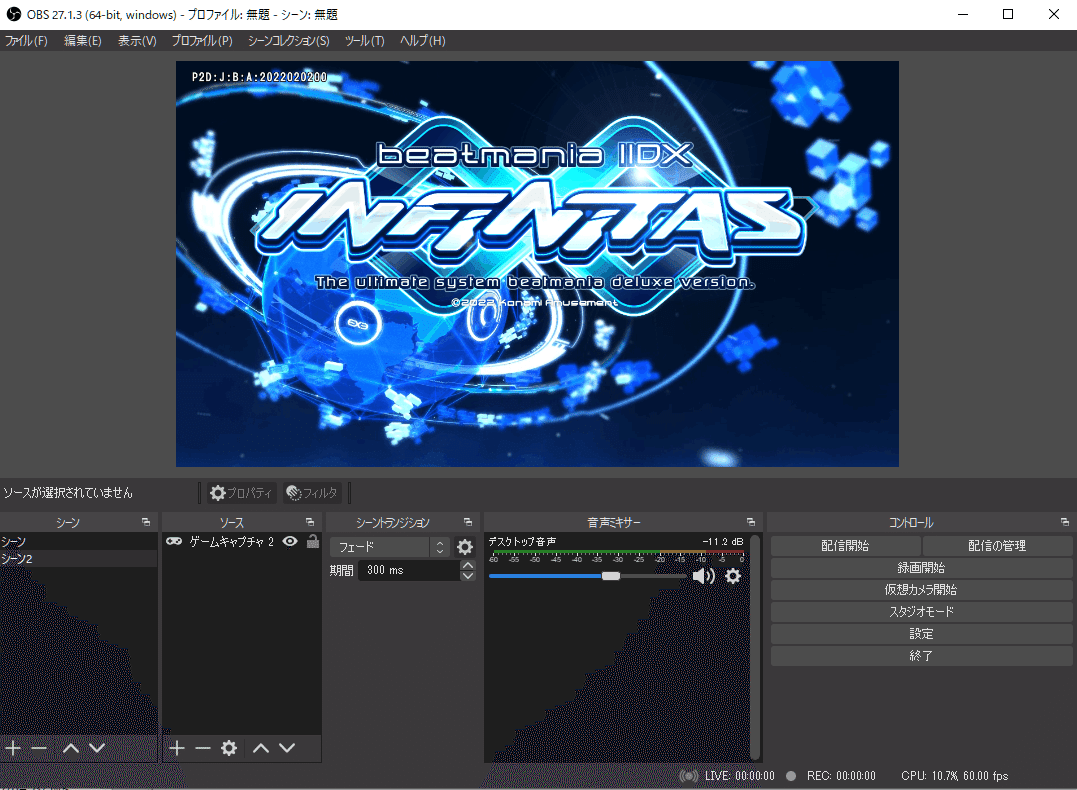Click the -11.2 dB volume readout
The width and height of the screenshot is (1077, 790).
pyautogui.click(x=723, y=541)
